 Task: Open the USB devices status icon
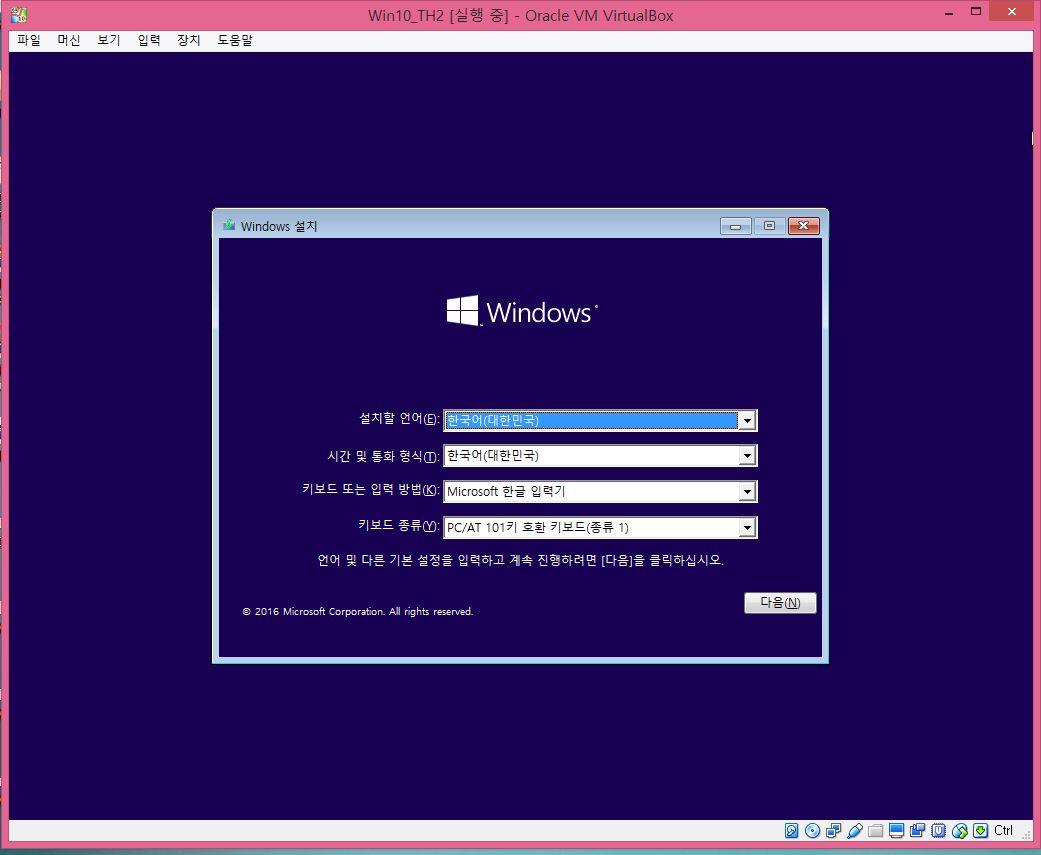point(854,830)
